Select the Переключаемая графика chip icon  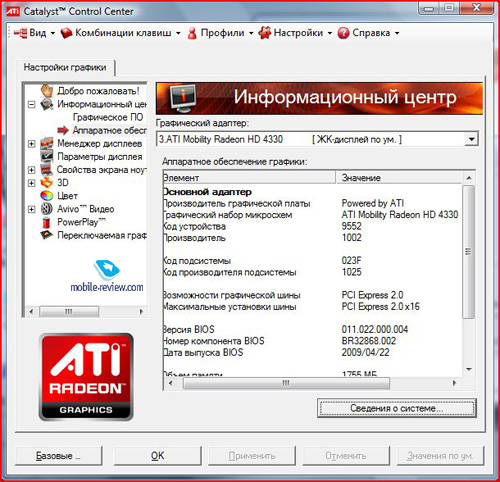47,235
